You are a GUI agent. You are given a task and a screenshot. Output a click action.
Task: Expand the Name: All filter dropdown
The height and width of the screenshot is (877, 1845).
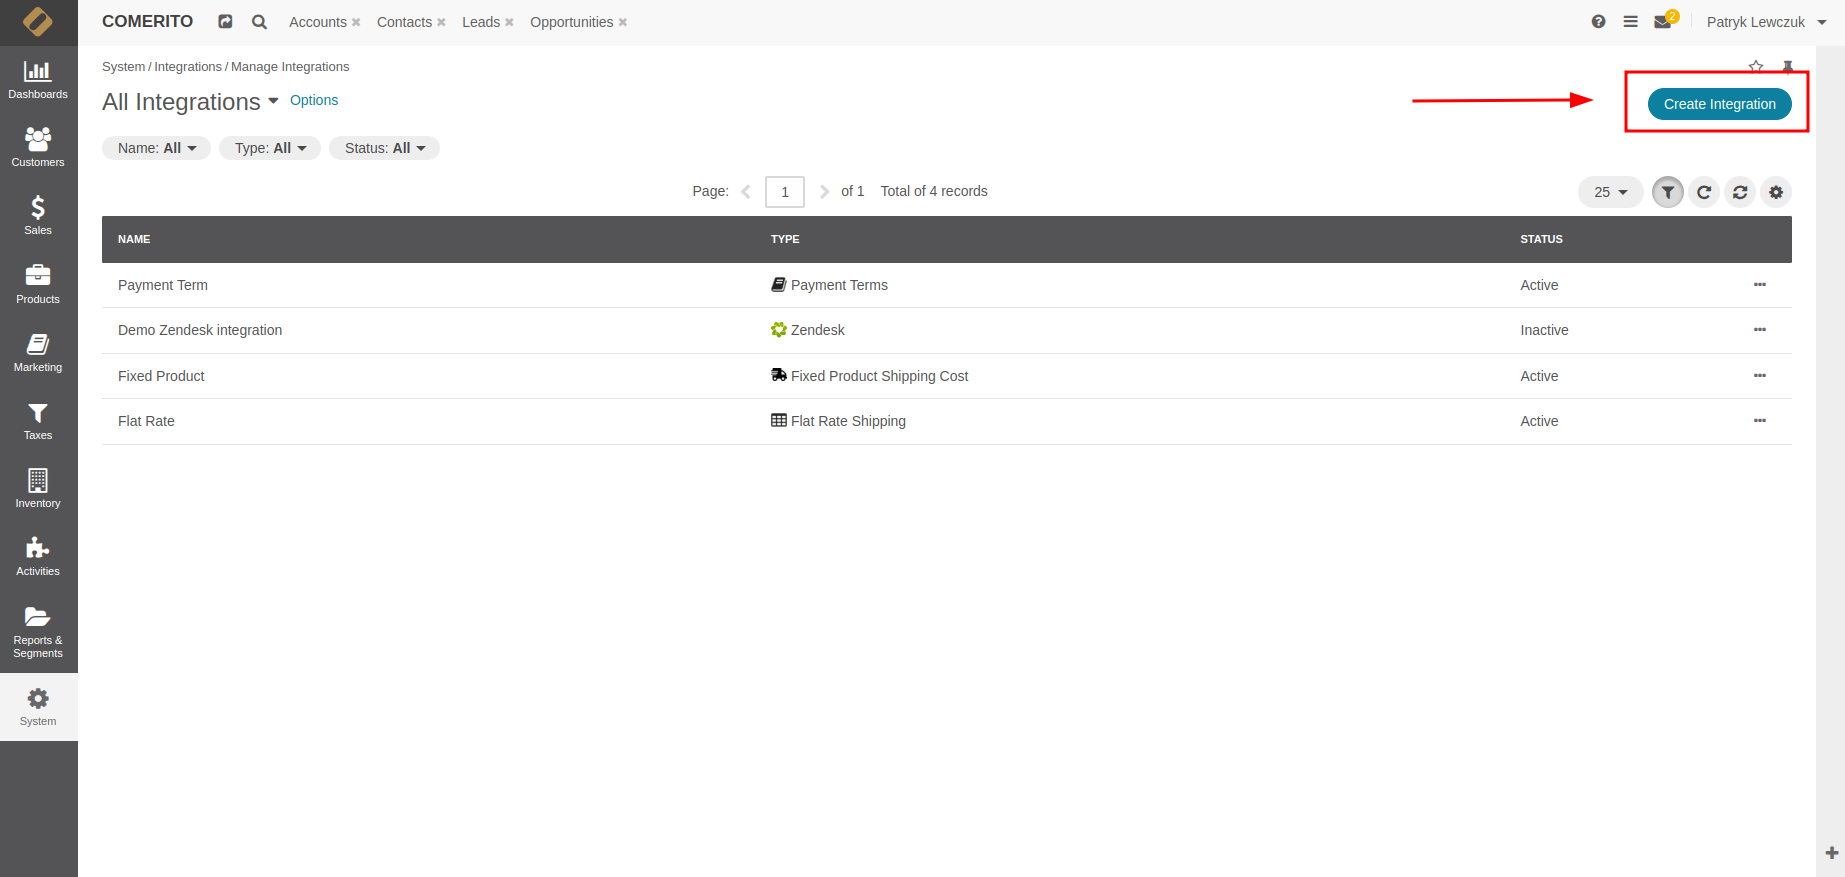click(156, 148)
